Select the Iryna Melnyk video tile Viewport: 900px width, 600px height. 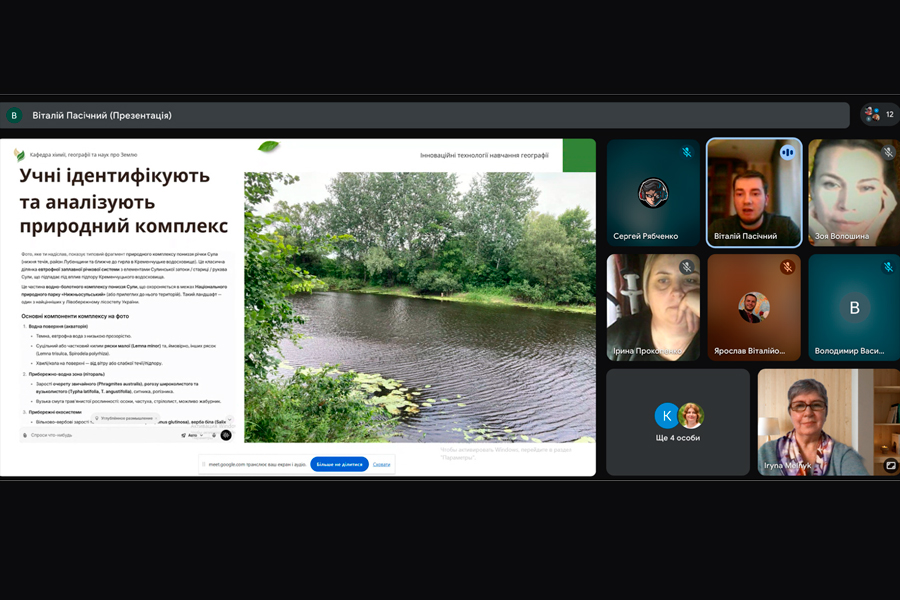click(829, 422)
